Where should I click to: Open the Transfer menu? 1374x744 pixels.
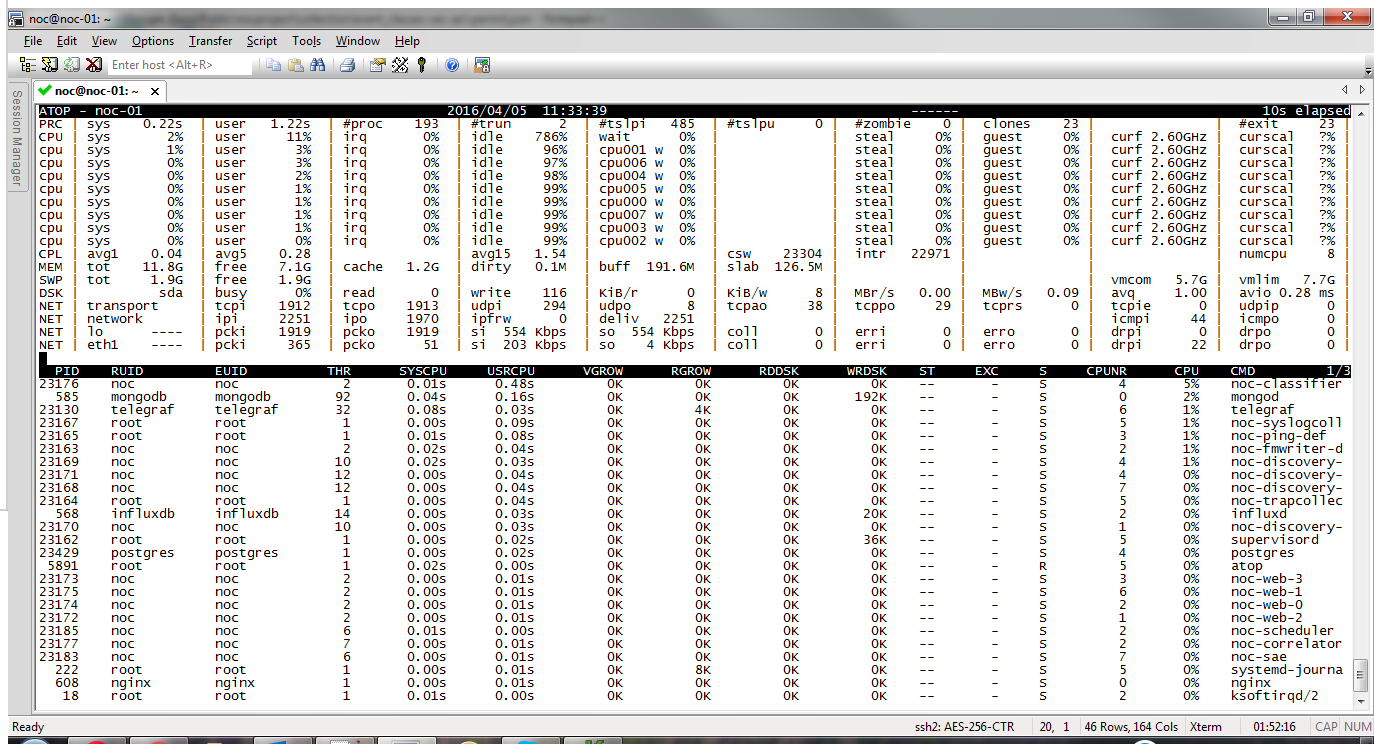coord(210,41)
